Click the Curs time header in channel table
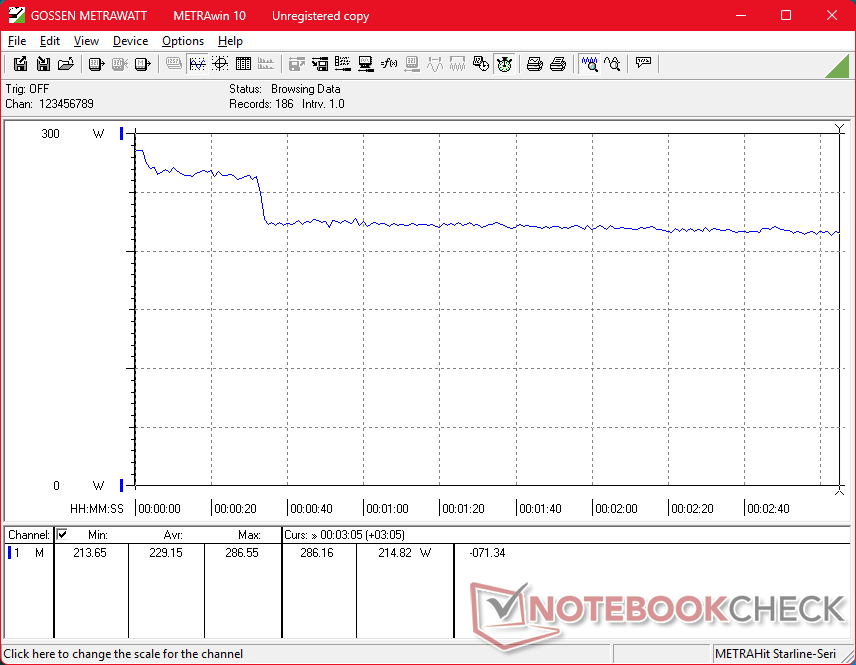This screenshot has width=856, height=665. [x=345, y=535]
